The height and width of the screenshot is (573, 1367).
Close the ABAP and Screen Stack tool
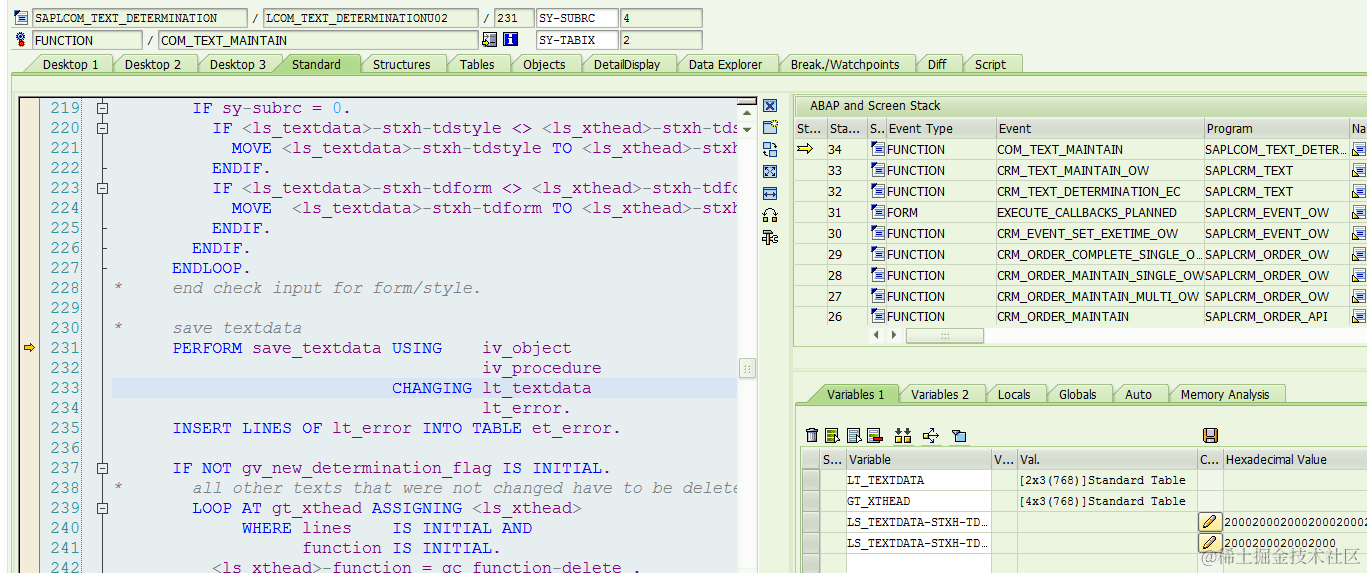click(770, 106)
